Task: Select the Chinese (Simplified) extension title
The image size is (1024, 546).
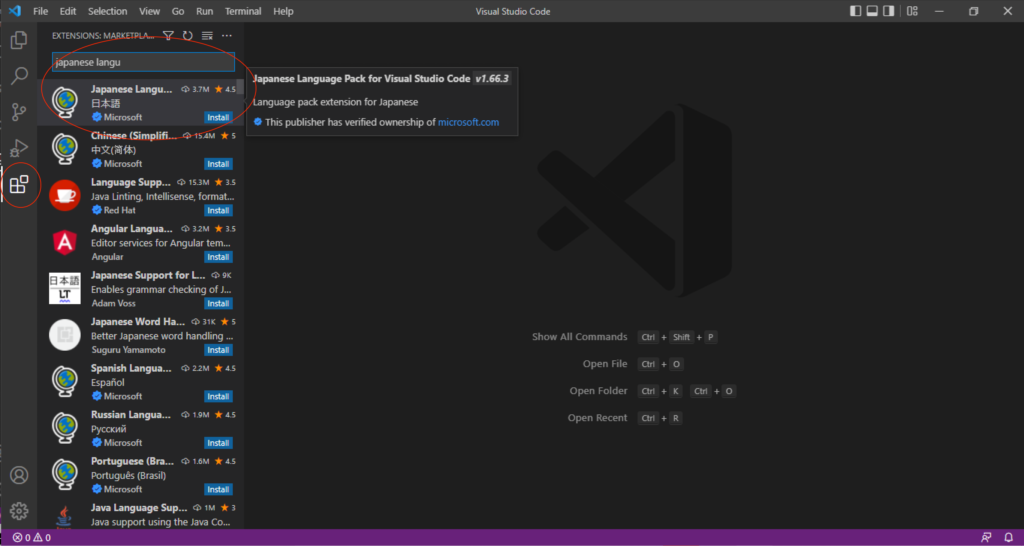Action: pyautogui.click(x=134, y=136)
